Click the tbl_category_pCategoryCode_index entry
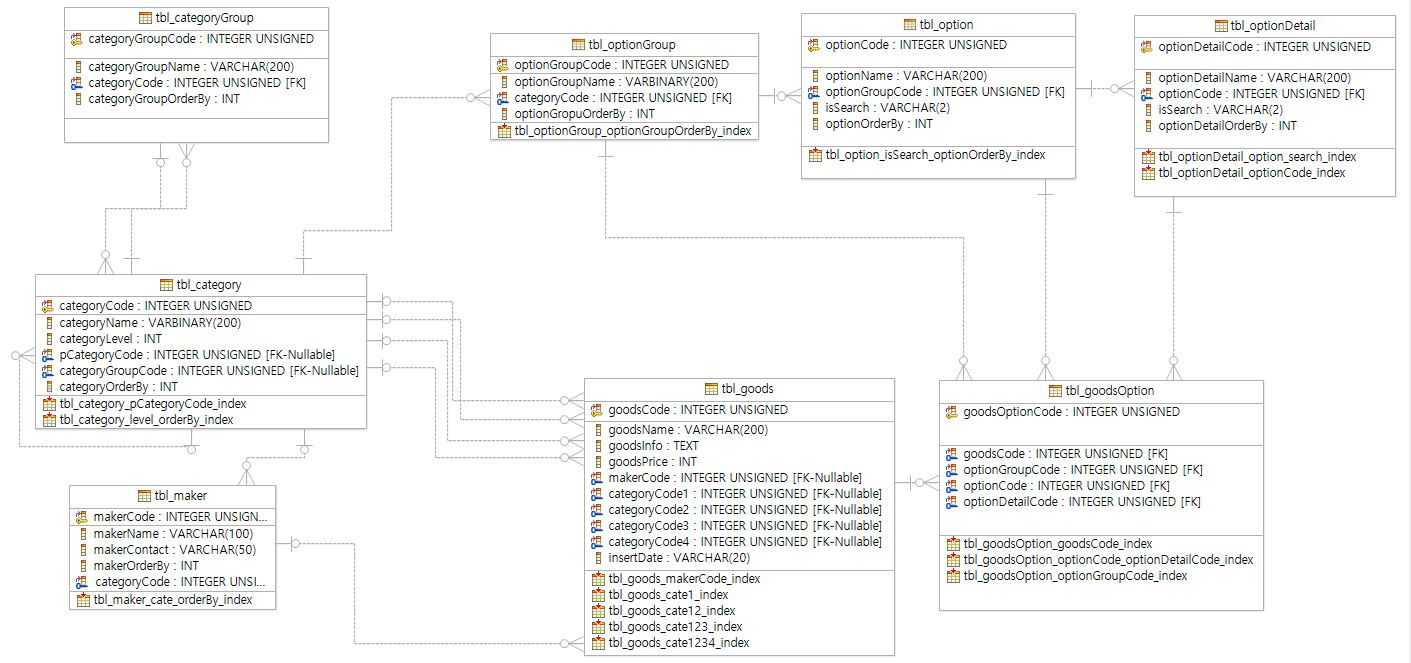1411x663 pixels. [153, 404]
